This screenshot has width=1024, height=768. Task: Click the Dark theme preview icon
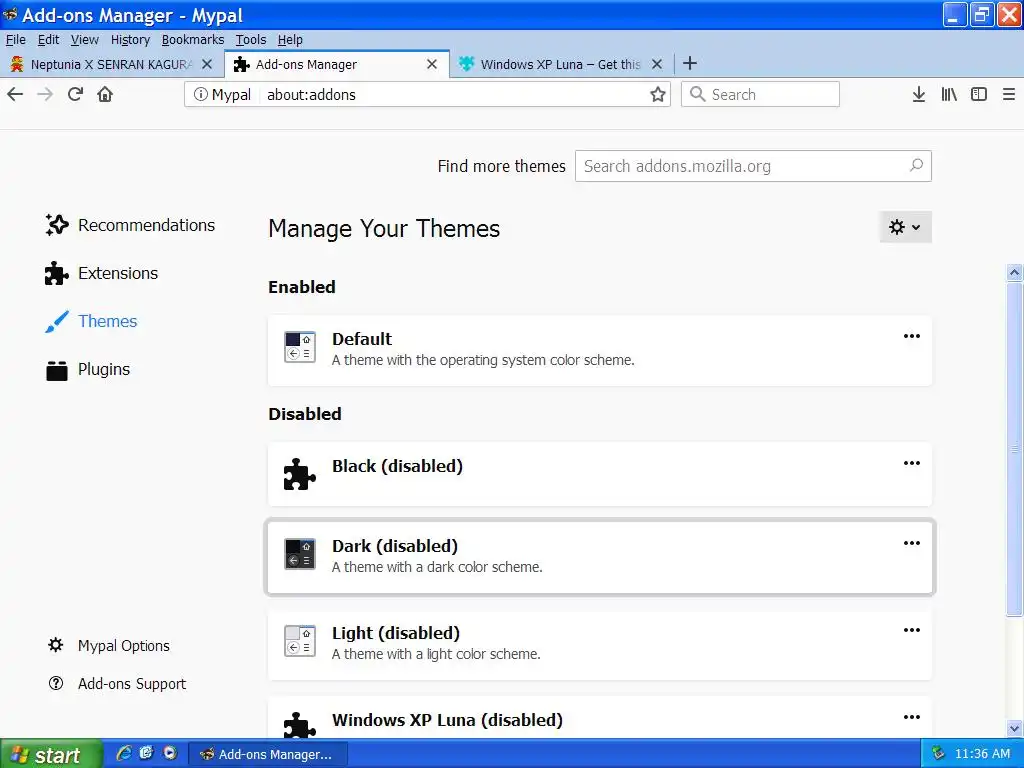[x=300, y=554]
